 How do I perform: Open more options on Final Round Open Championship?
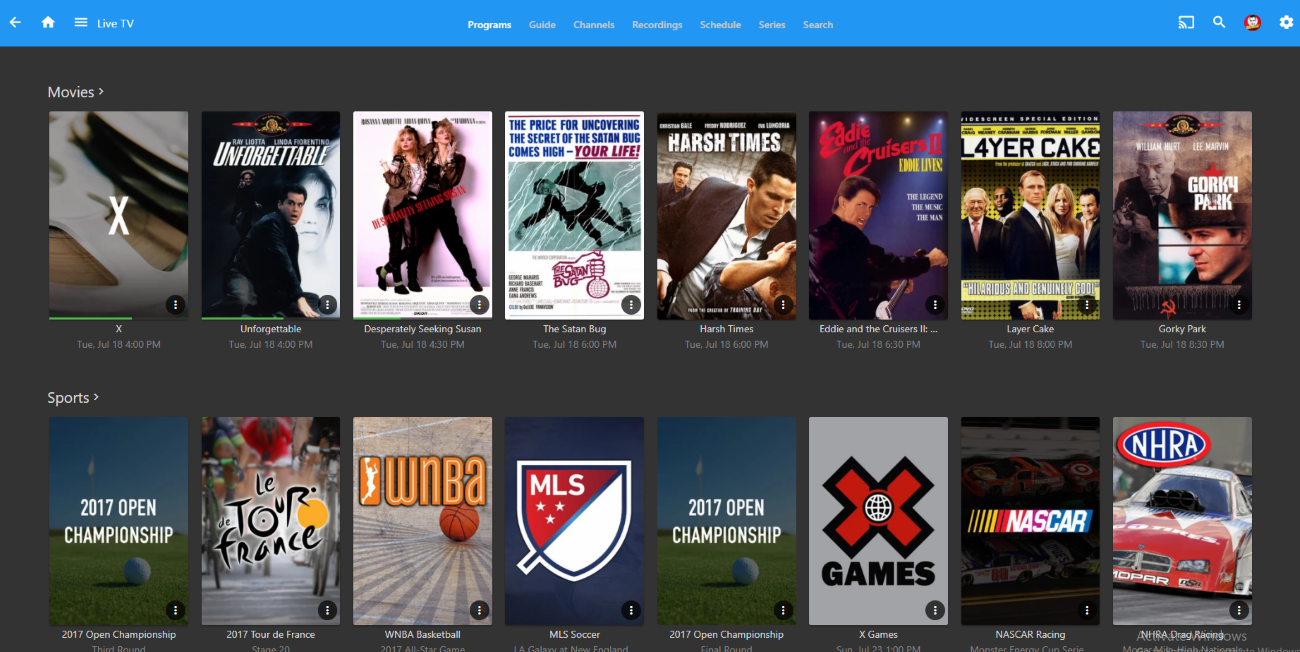click(783, 610)
